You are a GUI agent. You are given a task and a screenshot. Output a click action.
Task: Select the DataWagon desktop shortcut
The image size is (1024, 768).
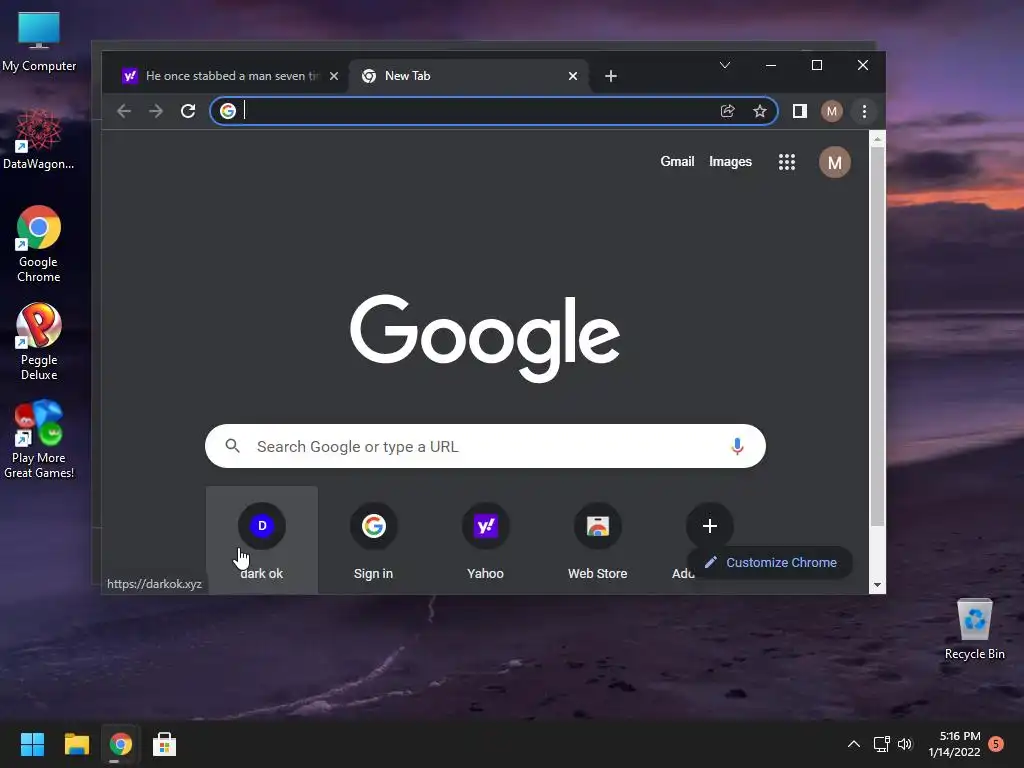point(39,140)
